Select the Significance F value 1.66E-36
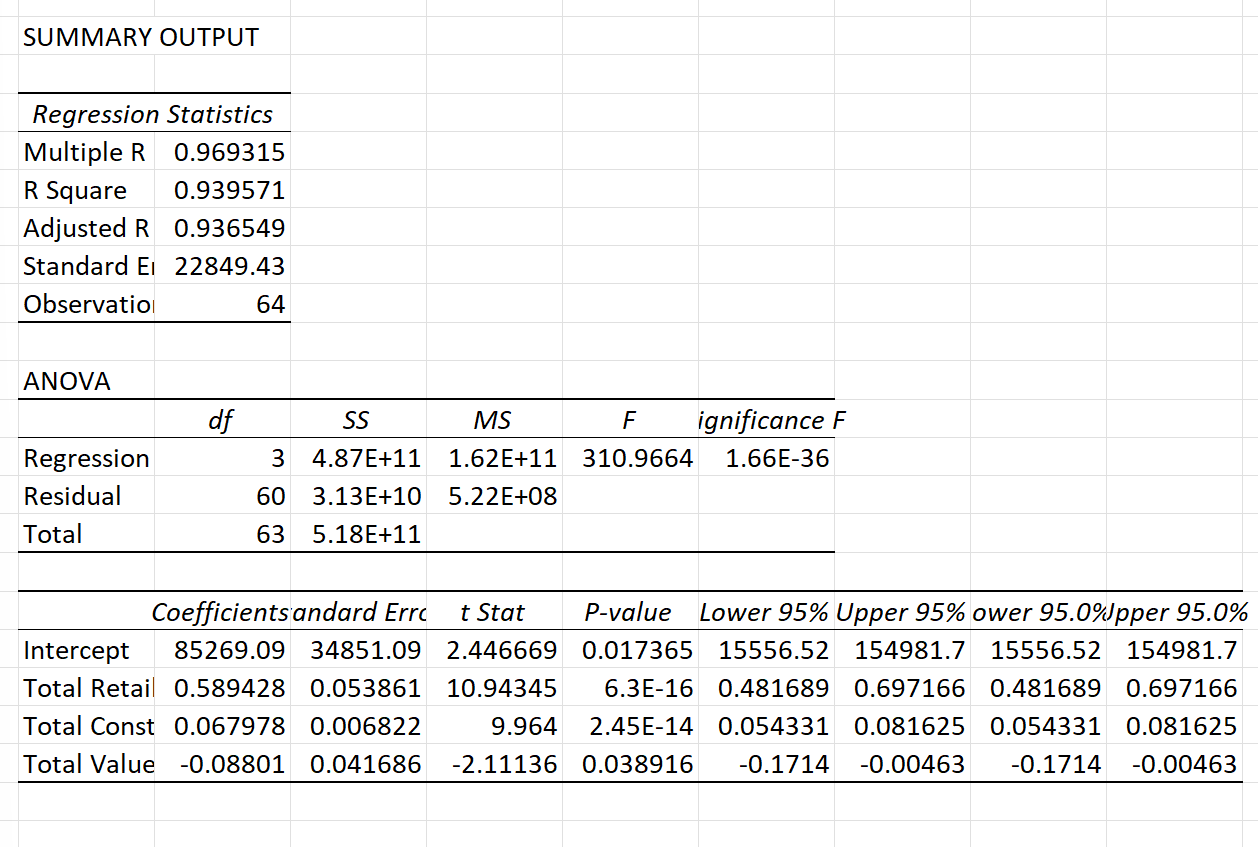The height and width of the screenshot is (847, 1258). point(775,459)
